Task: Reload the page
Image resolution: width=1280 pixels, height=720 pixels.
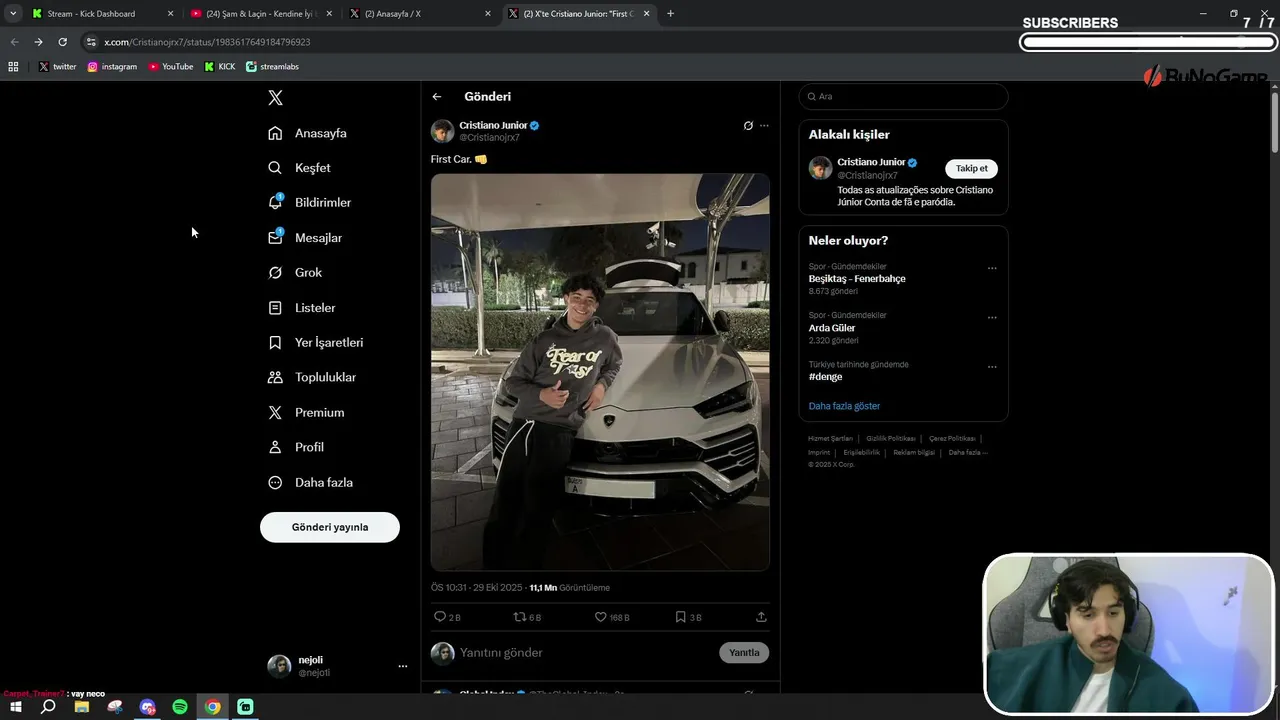Action: (x=62, y=42)
